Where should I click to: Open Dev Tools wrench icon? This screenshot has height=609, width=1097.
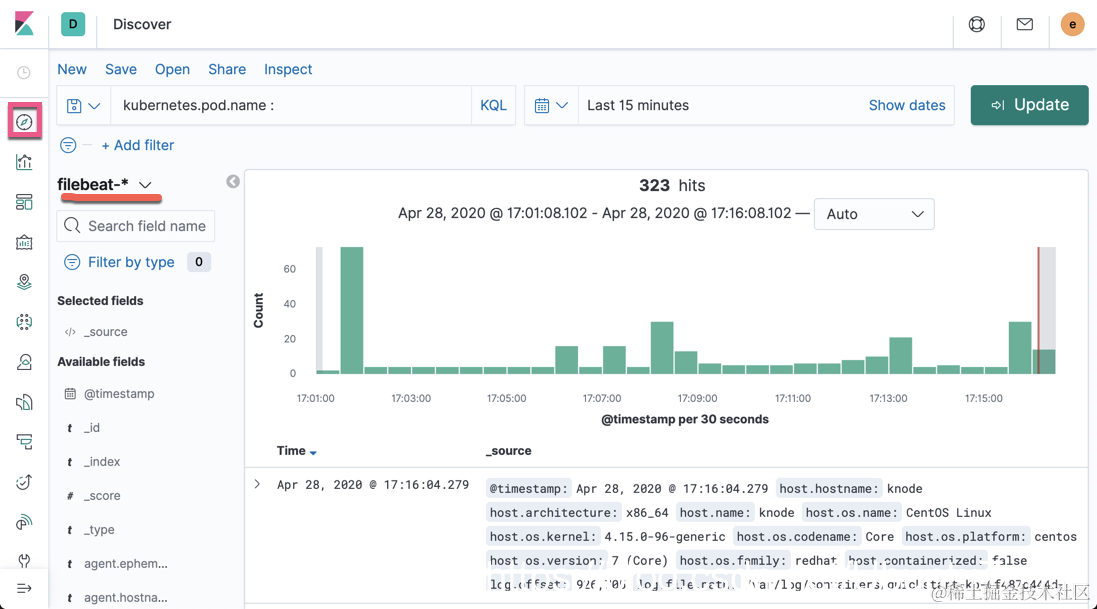pyautogui.click(x=24, y=561)
